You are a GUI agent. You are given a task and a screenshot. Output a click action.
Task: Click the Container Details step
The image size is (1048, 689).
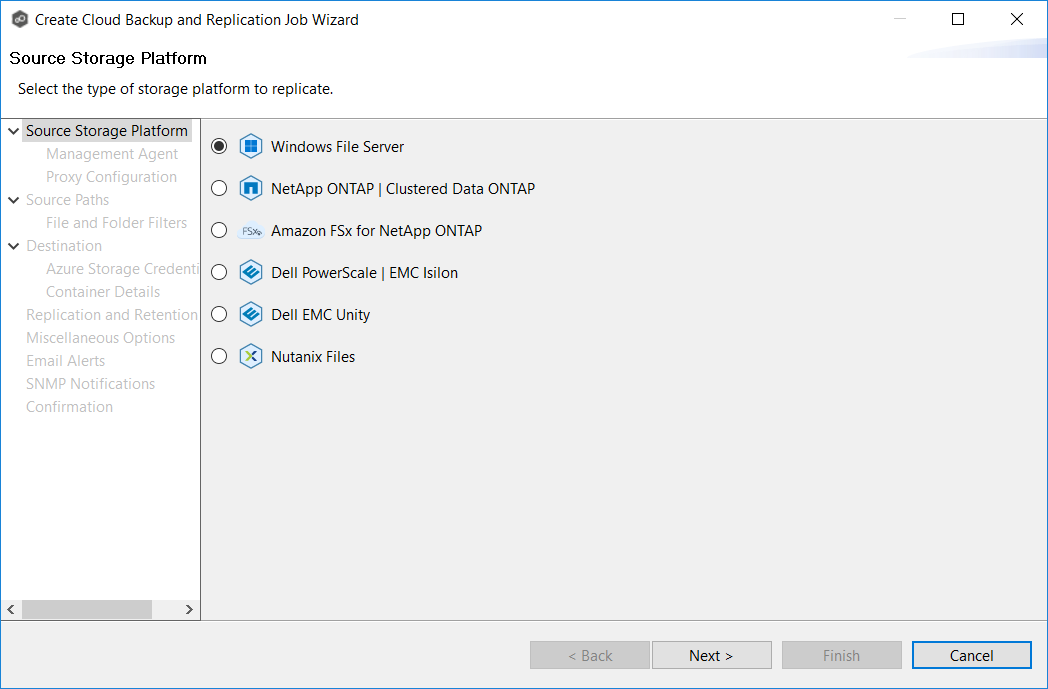tap(103, 292)
